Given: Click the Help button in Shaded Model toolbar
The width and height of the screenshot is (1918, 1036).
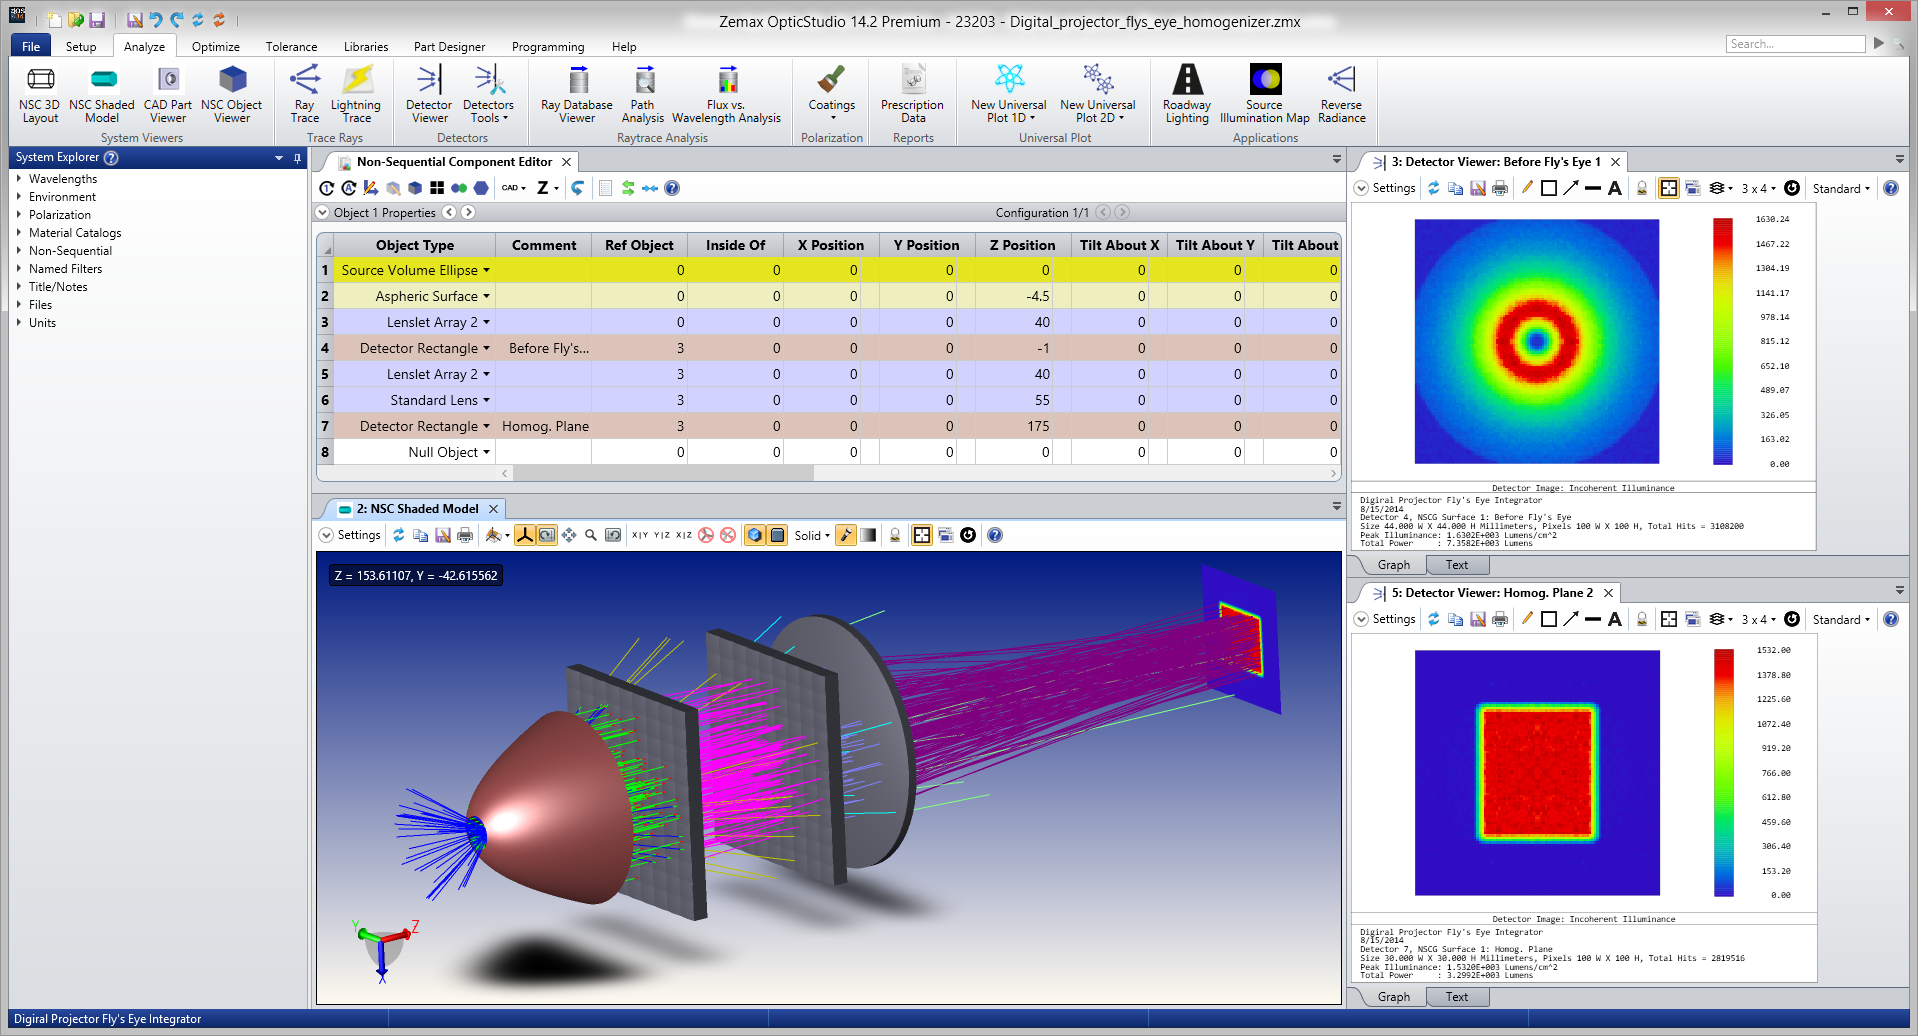Looking at the screenshot, I should pos(995,535).
